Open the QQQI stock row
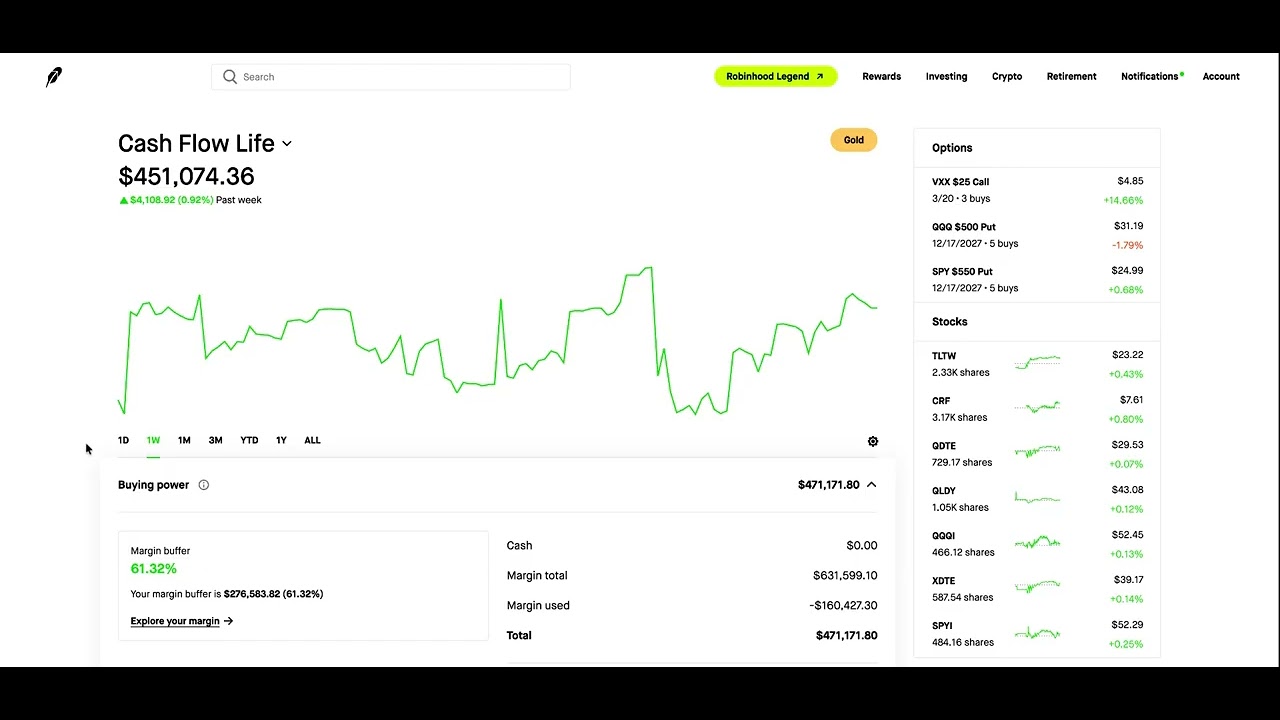 (1037, 544)
